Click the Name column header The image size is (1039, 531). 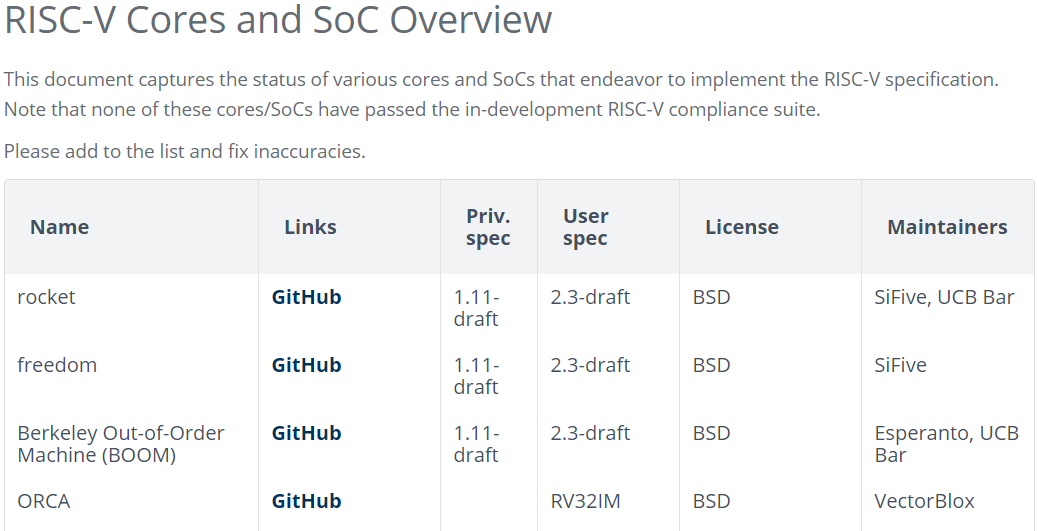click(x=60, y=227)
